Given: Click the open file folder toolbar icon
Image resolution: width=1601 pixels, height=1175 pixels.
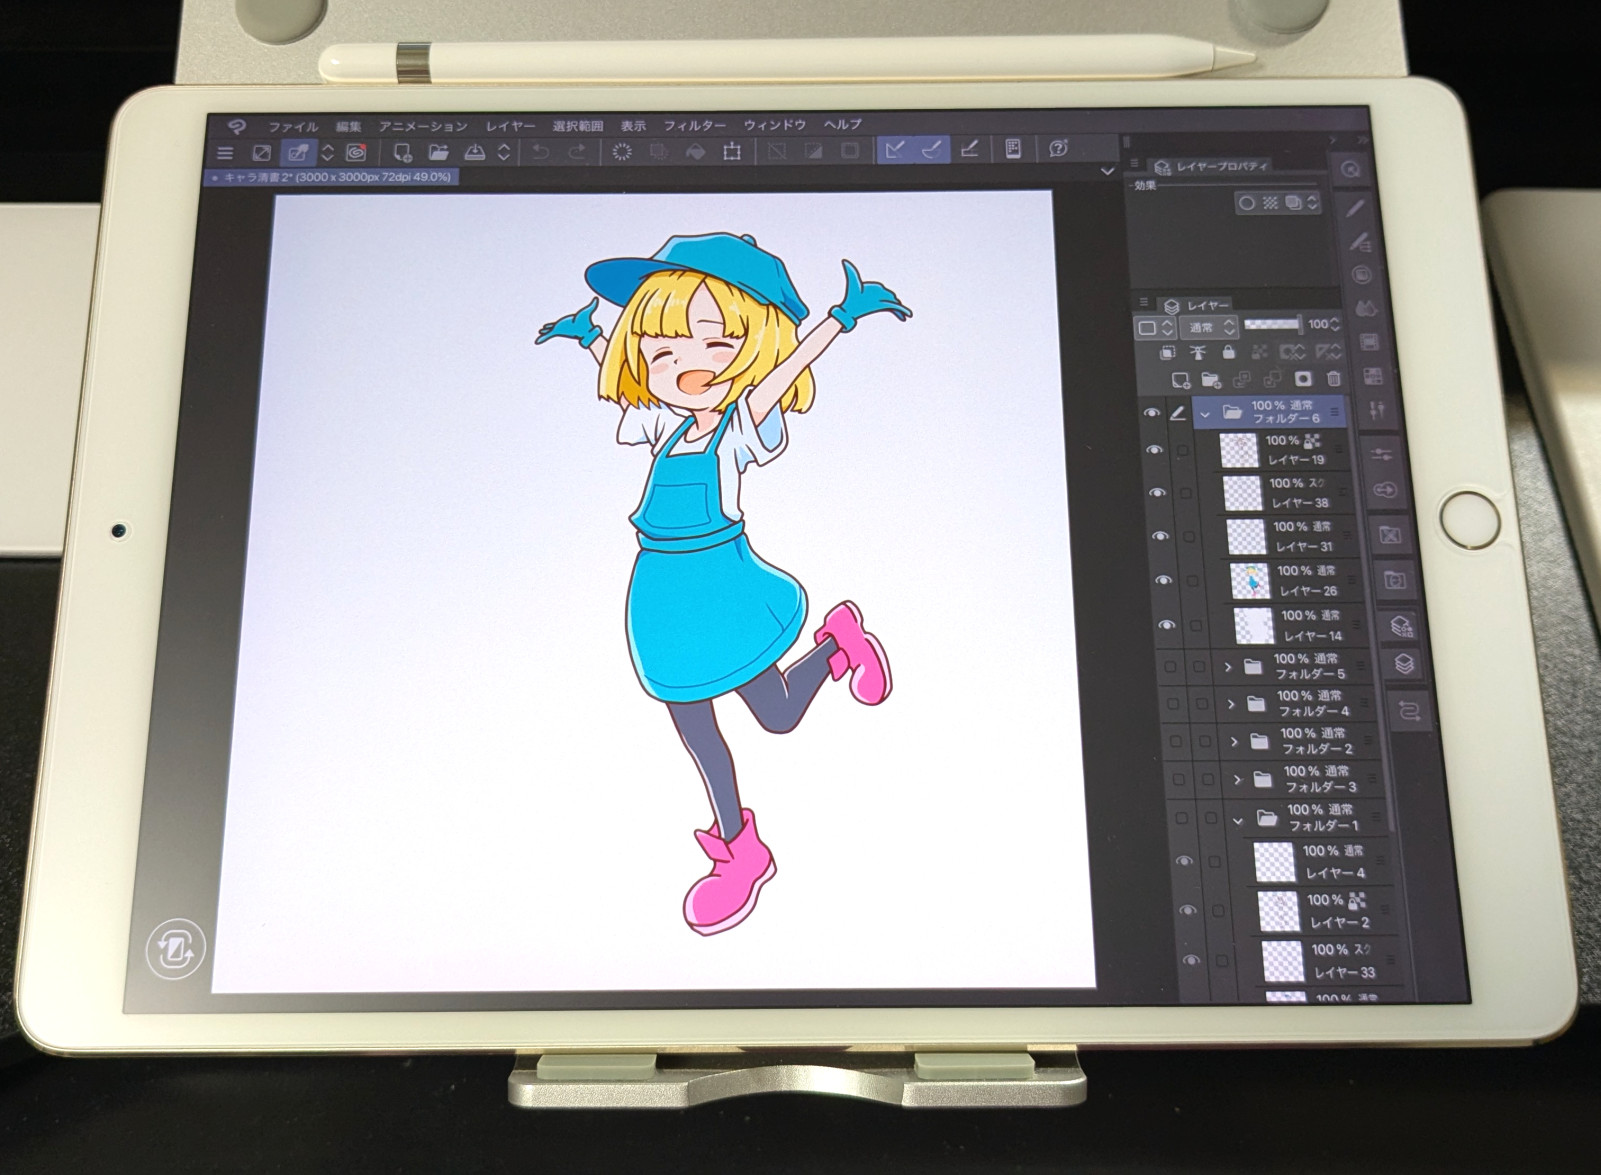Looking at the screenshot, I should tap(438, 152).
